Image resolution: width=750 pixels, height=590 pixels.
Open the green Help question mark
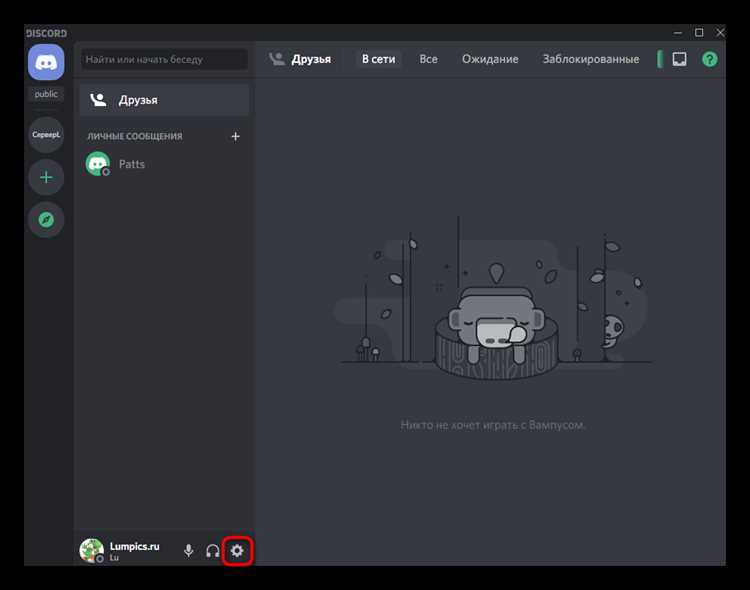(x=709, y=59)
